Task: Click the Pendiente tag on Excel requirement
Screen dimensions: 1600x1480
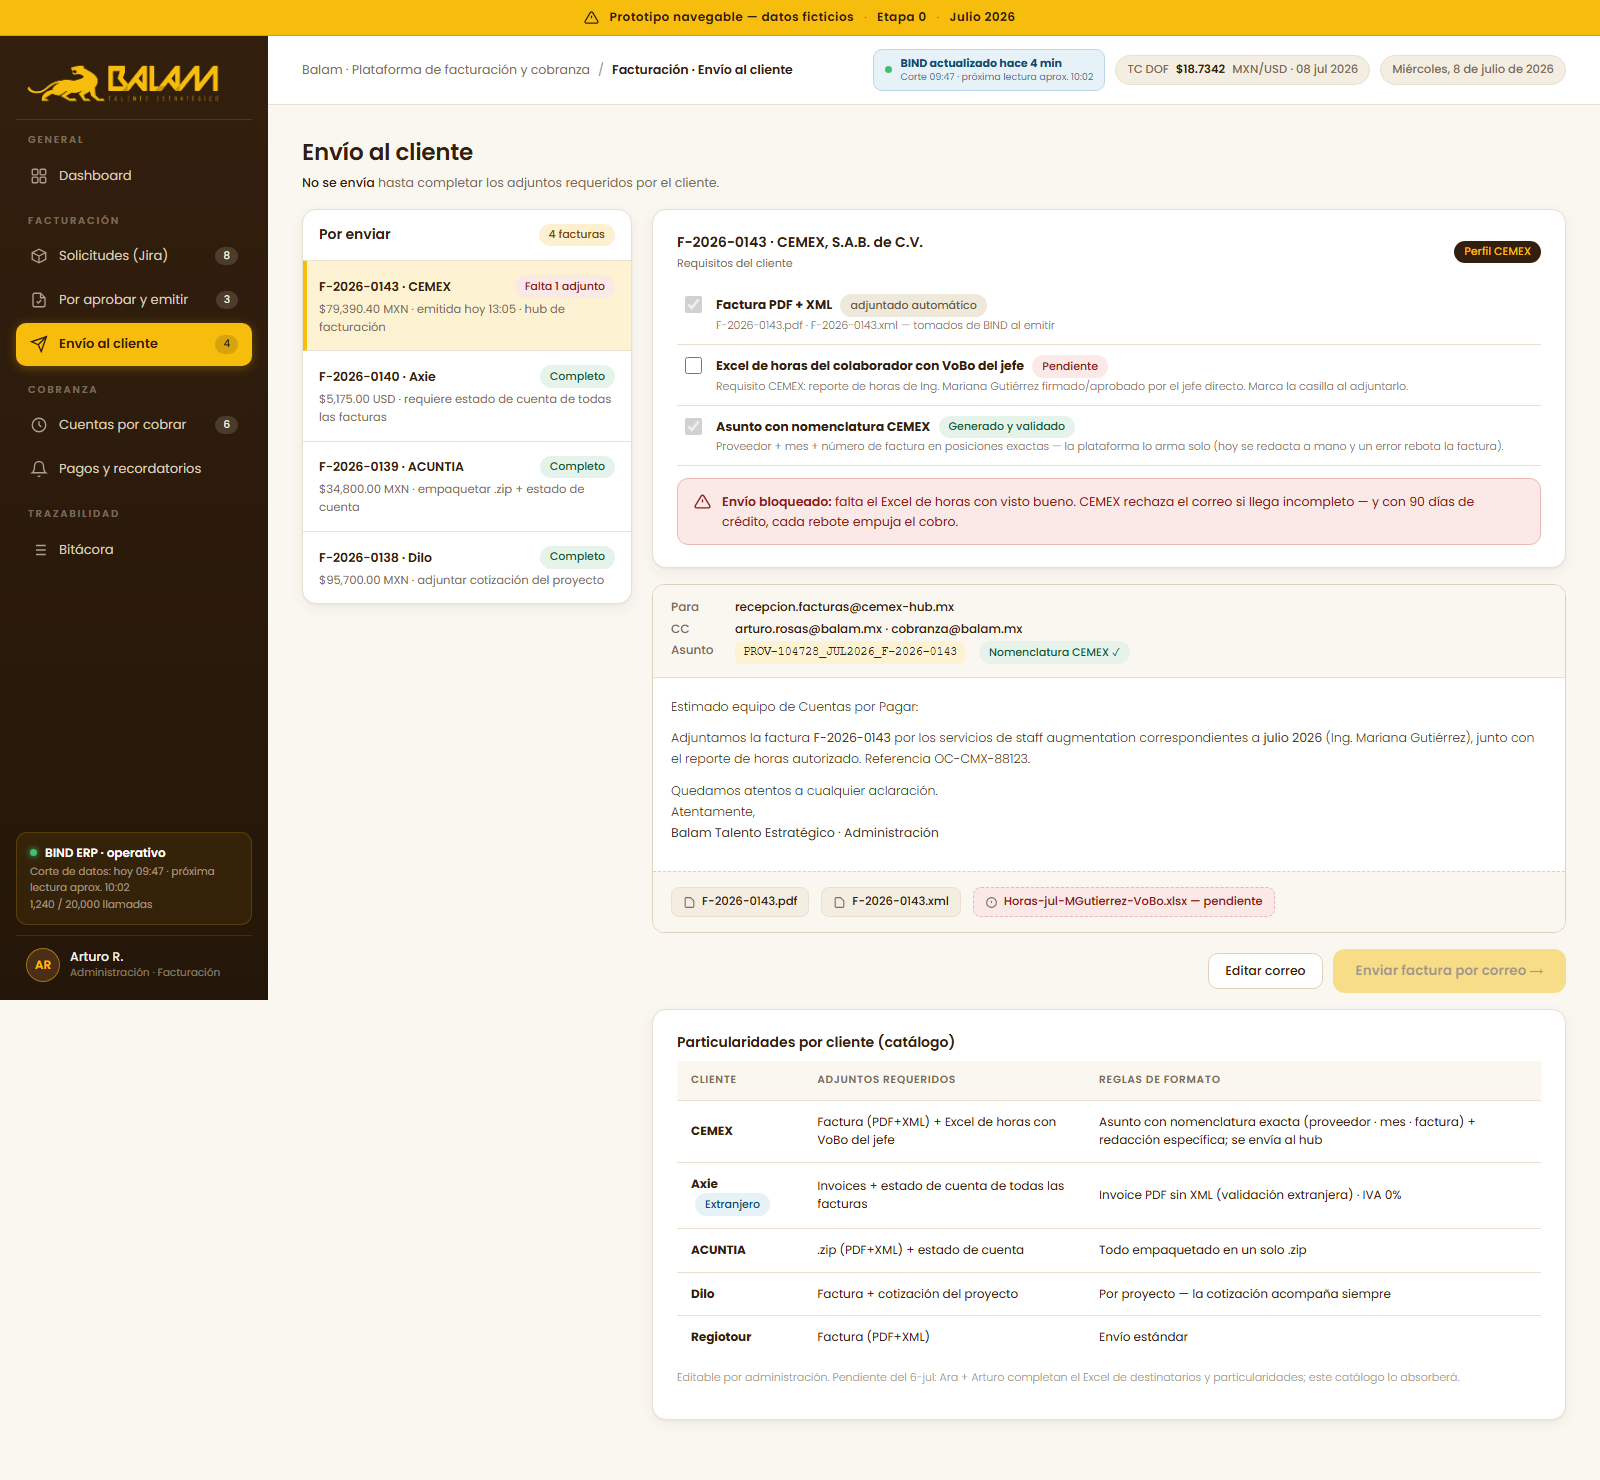Action: click(x=1070, y=367)
